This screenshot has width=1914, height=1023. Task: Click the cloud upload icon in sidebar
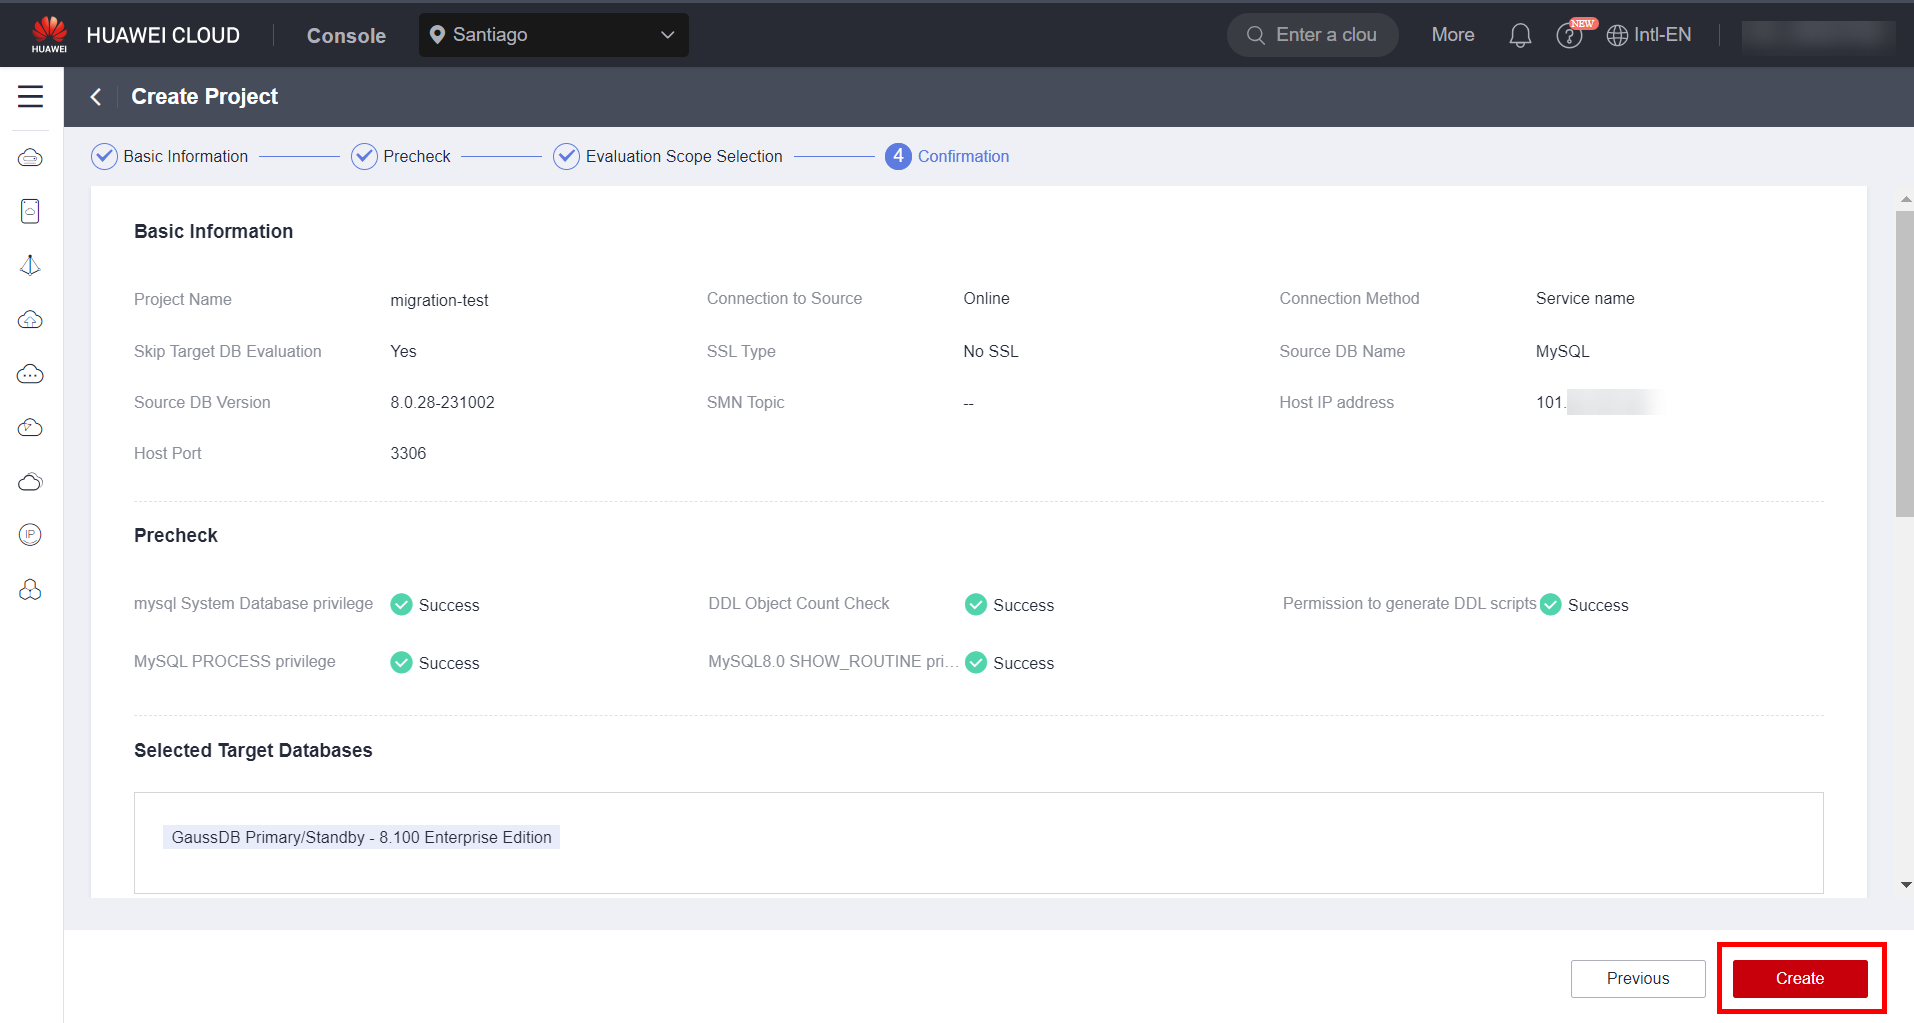30,320
